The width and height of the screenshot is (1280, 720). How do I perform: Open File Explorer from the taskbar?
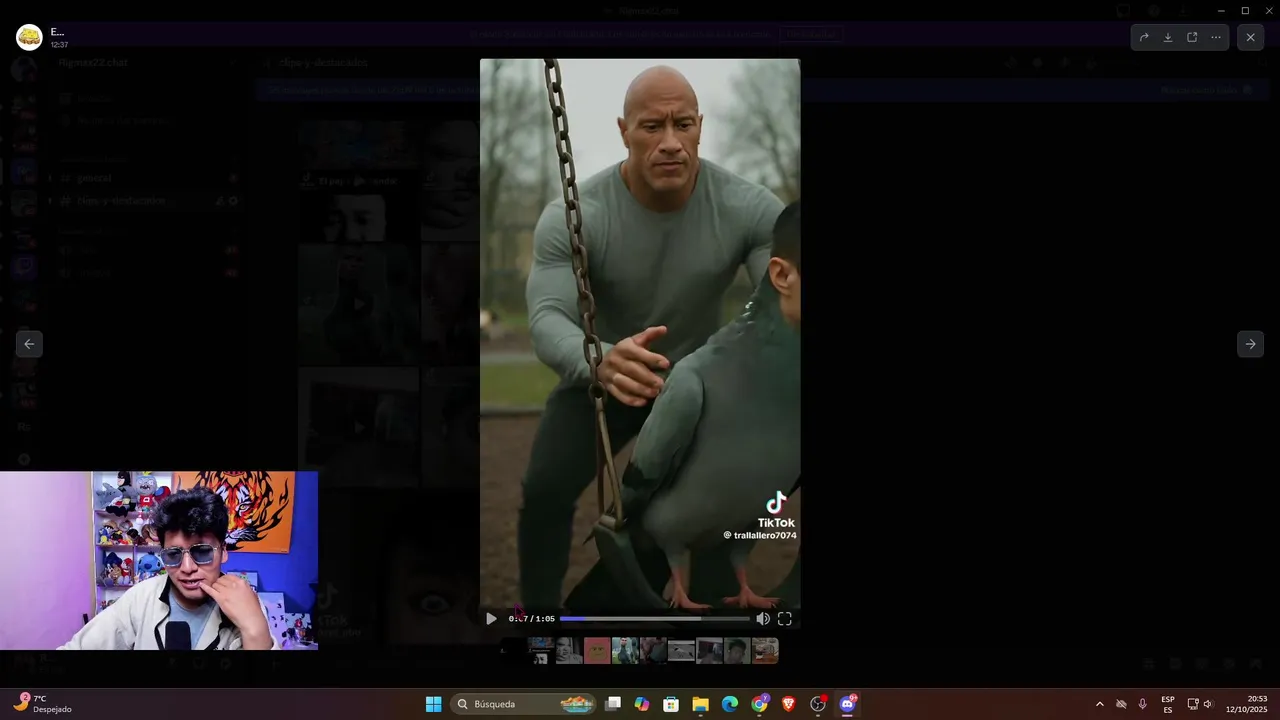(701, 704)
